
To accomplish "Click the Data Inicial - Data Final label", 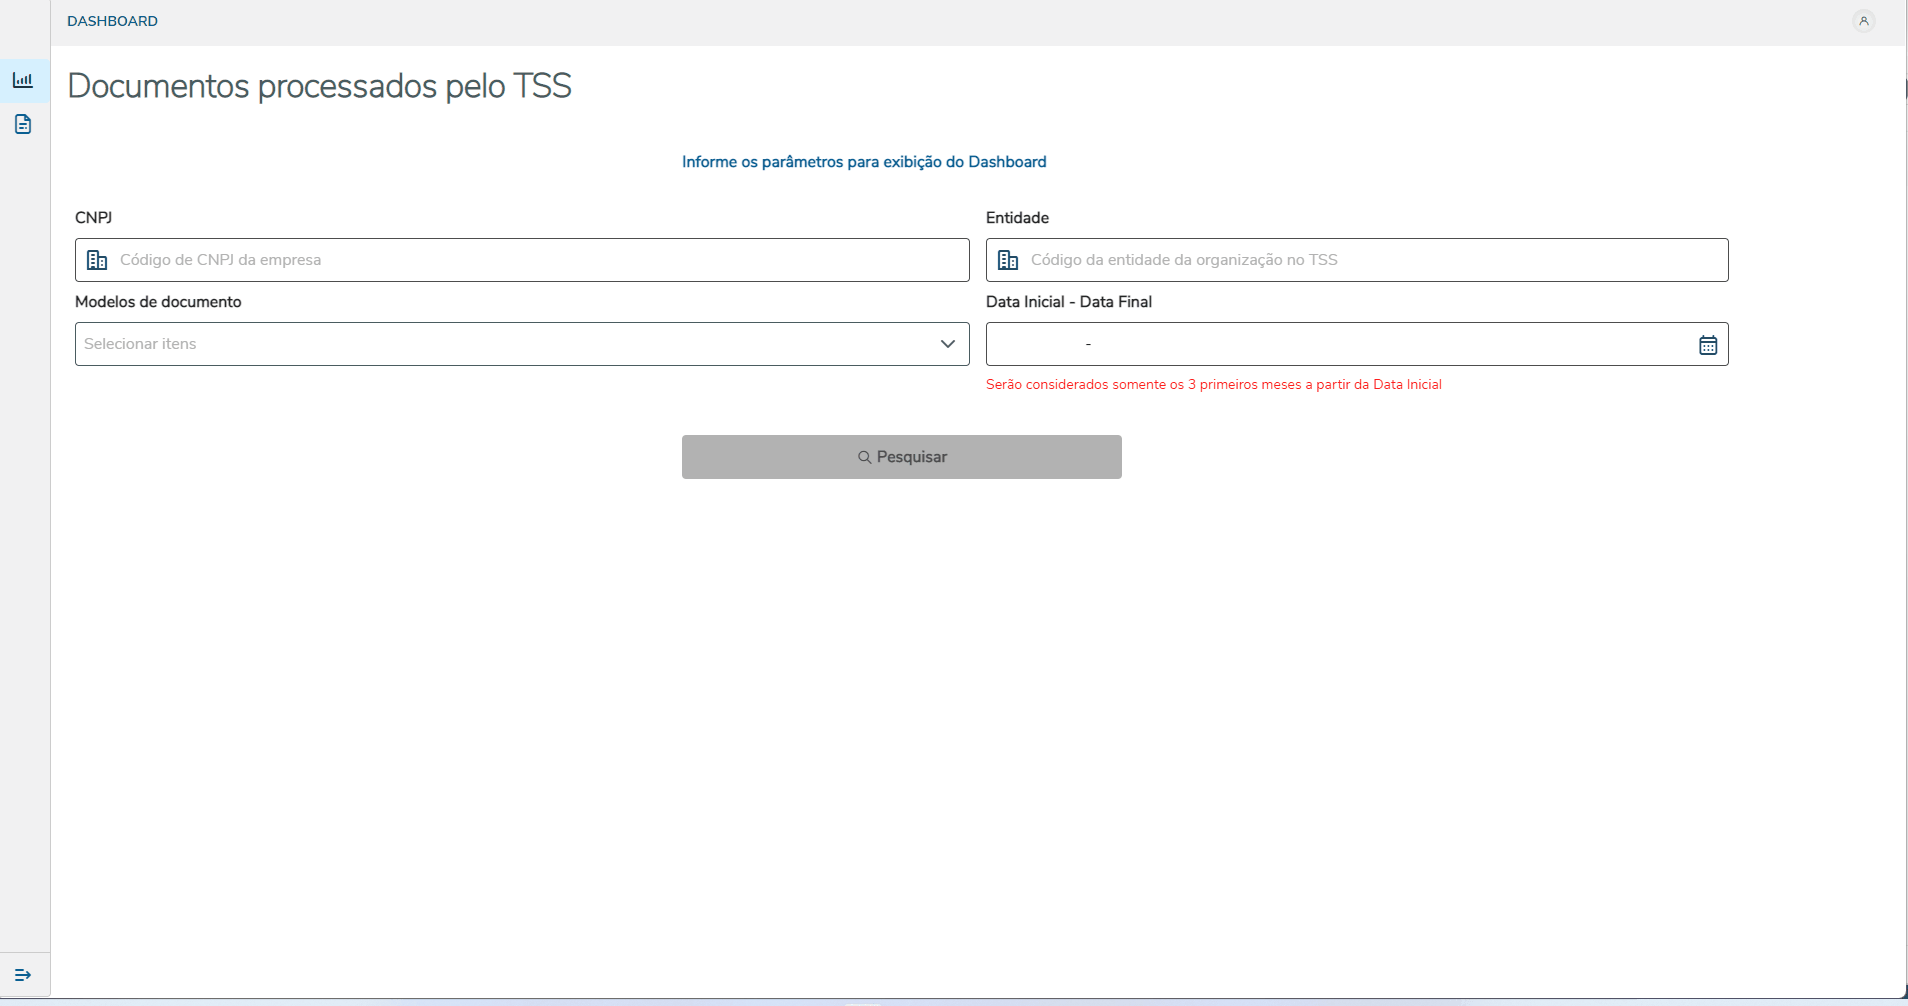I will tap(1069, 302).
